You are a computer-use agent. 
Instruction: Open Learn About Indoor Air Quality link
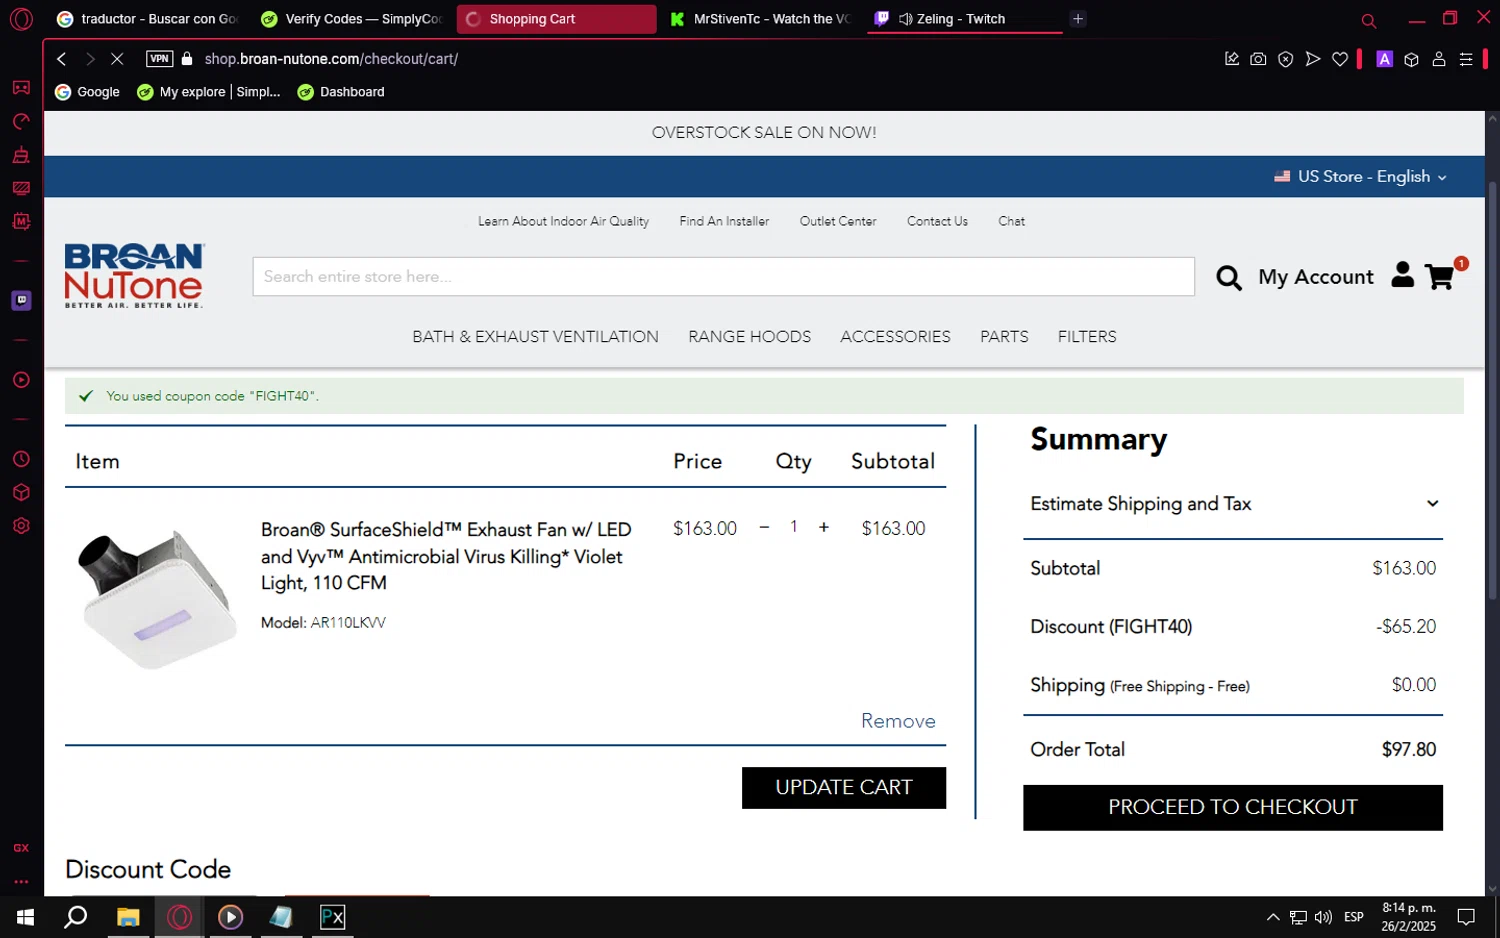[563, 221]
